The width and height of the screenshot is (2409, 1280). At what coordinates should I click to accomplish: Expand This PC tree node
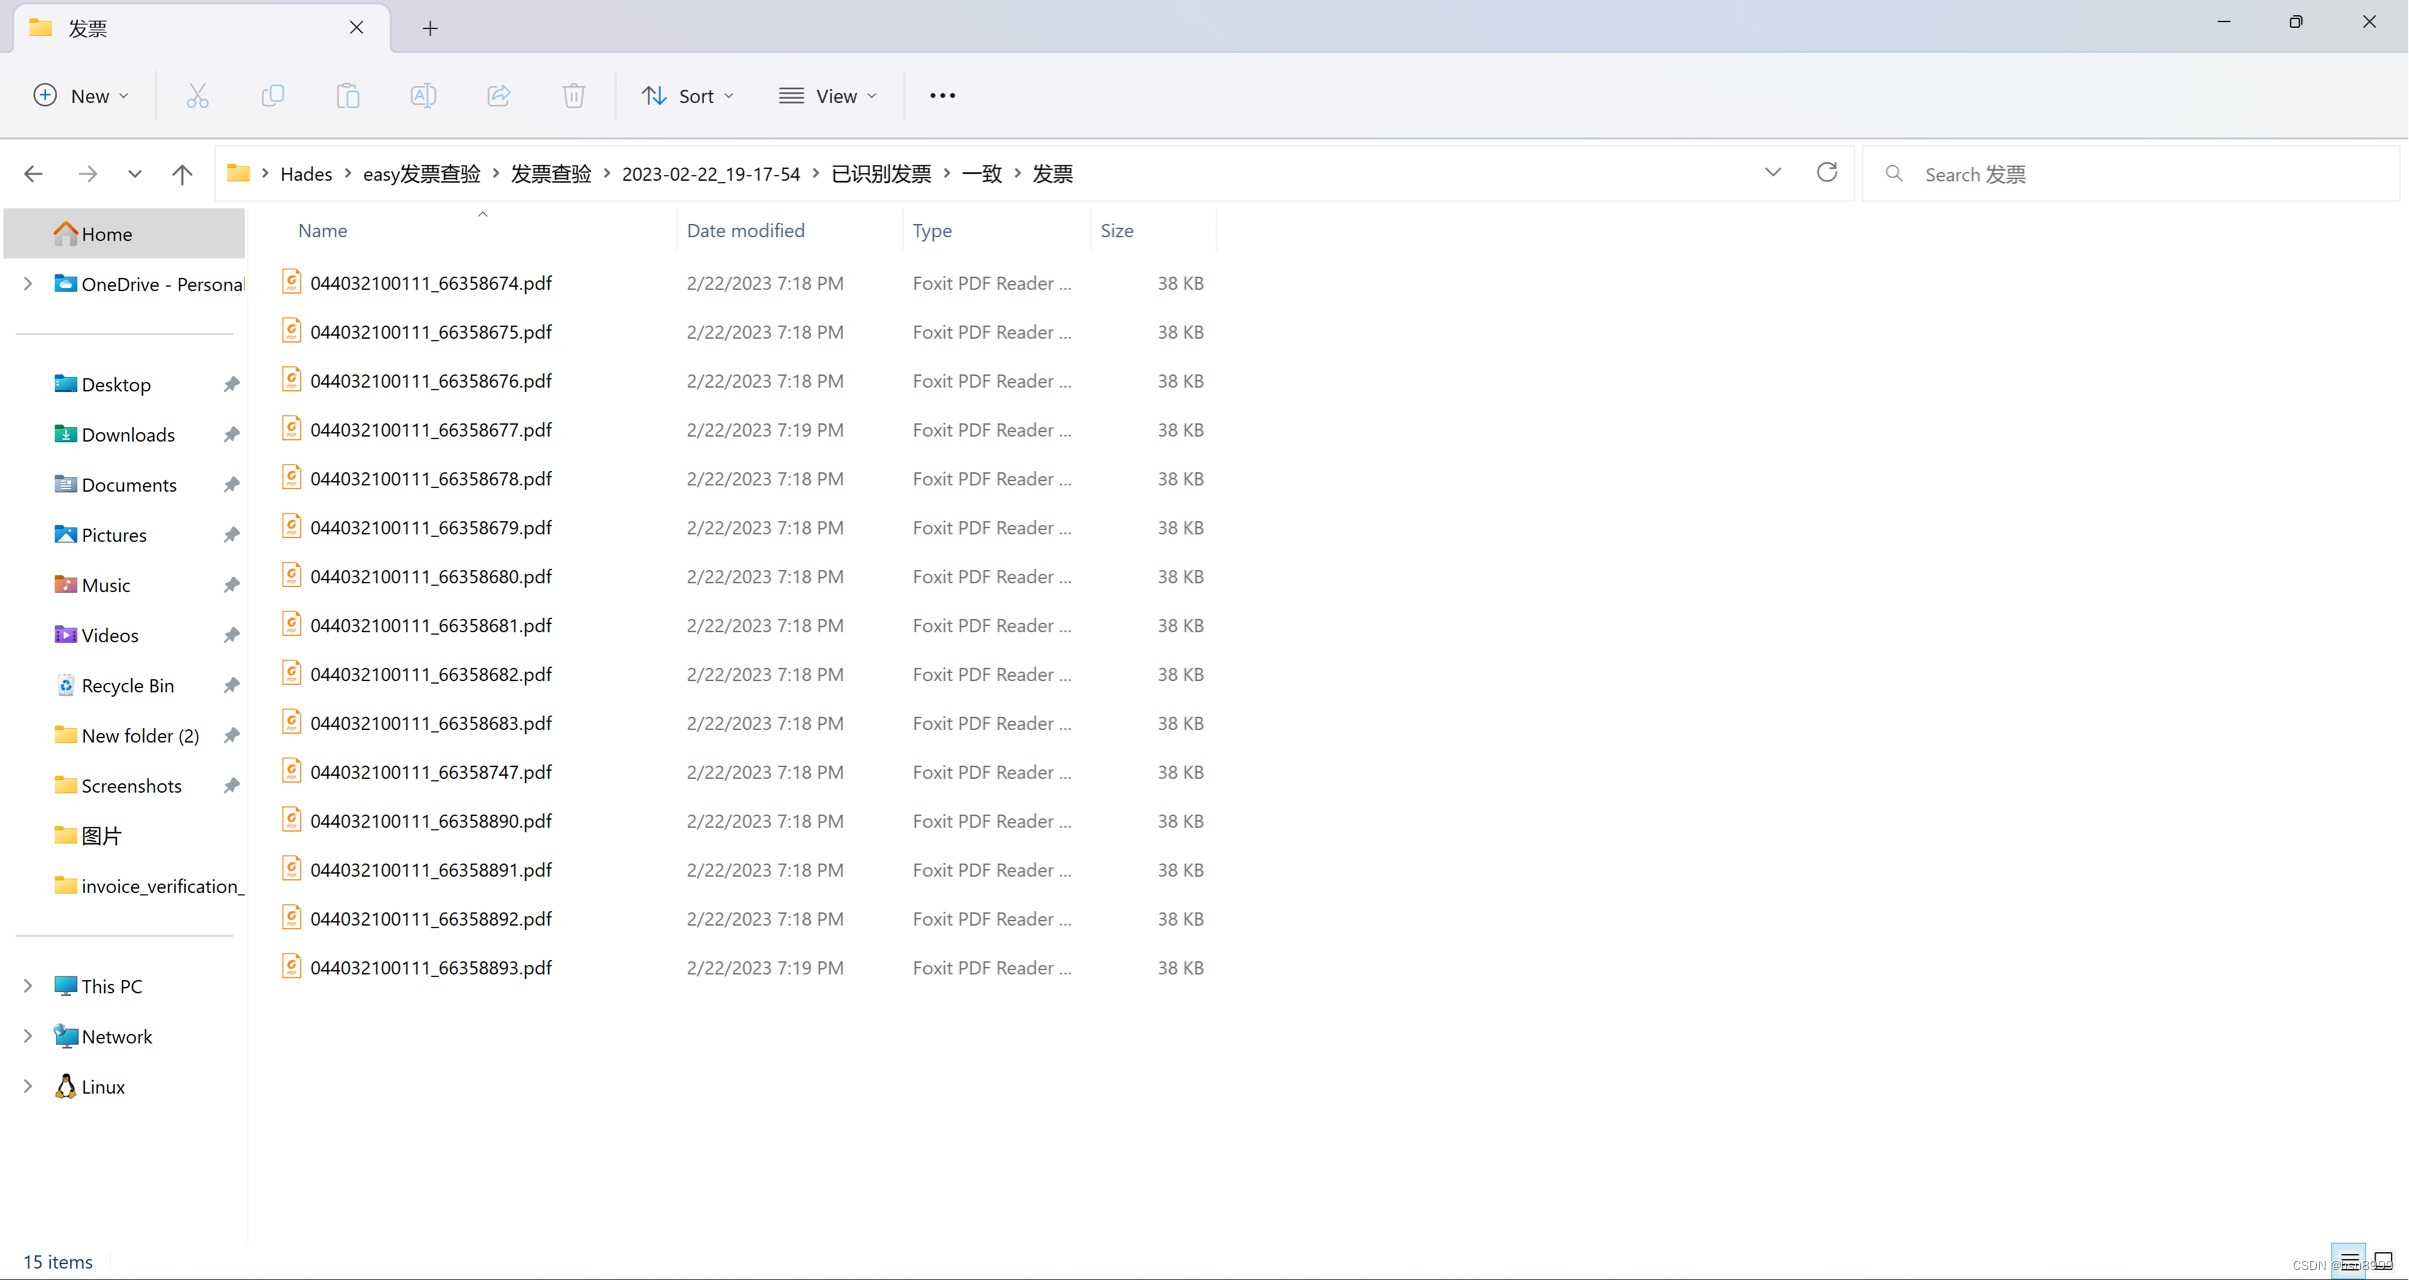coord(28,986)
